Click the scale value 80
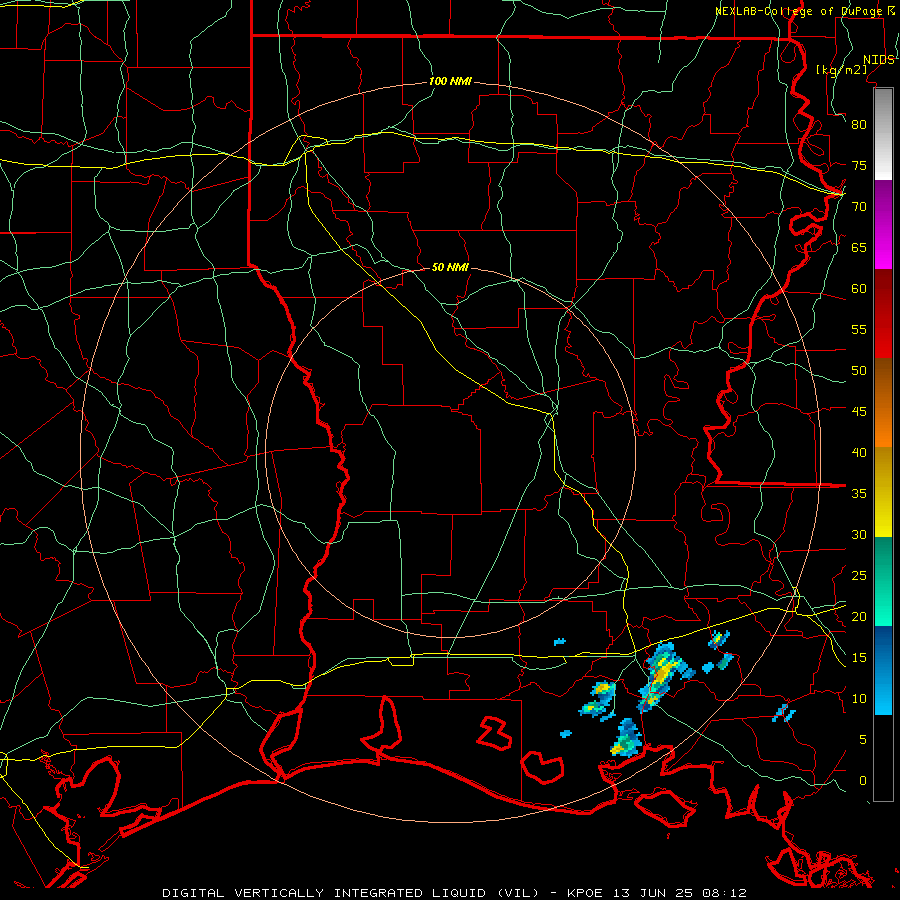The height and width of the screenshot is (900, 900). pyautogui.click(x=859, y=125)
